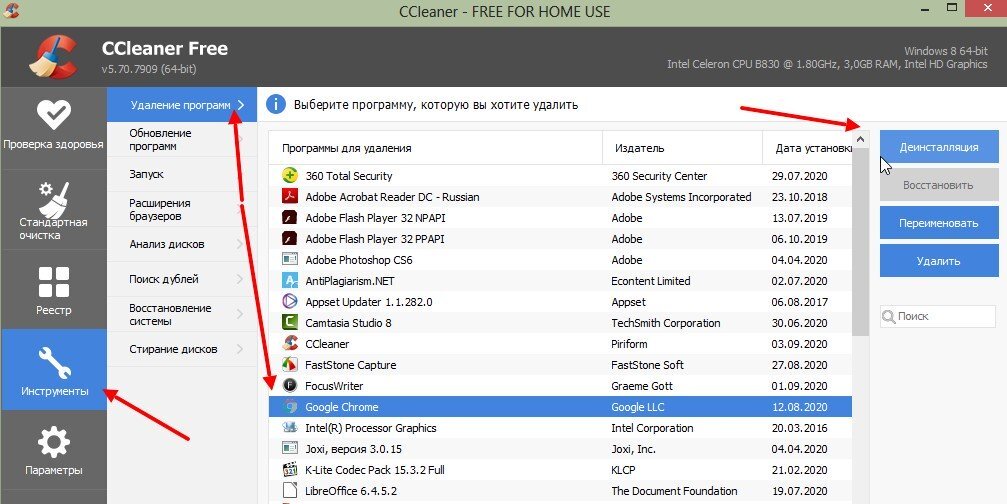The width and height of the screenshot is (1007, 504).
Task: Click the Appset Updater icon
Action: click(290, 301)
